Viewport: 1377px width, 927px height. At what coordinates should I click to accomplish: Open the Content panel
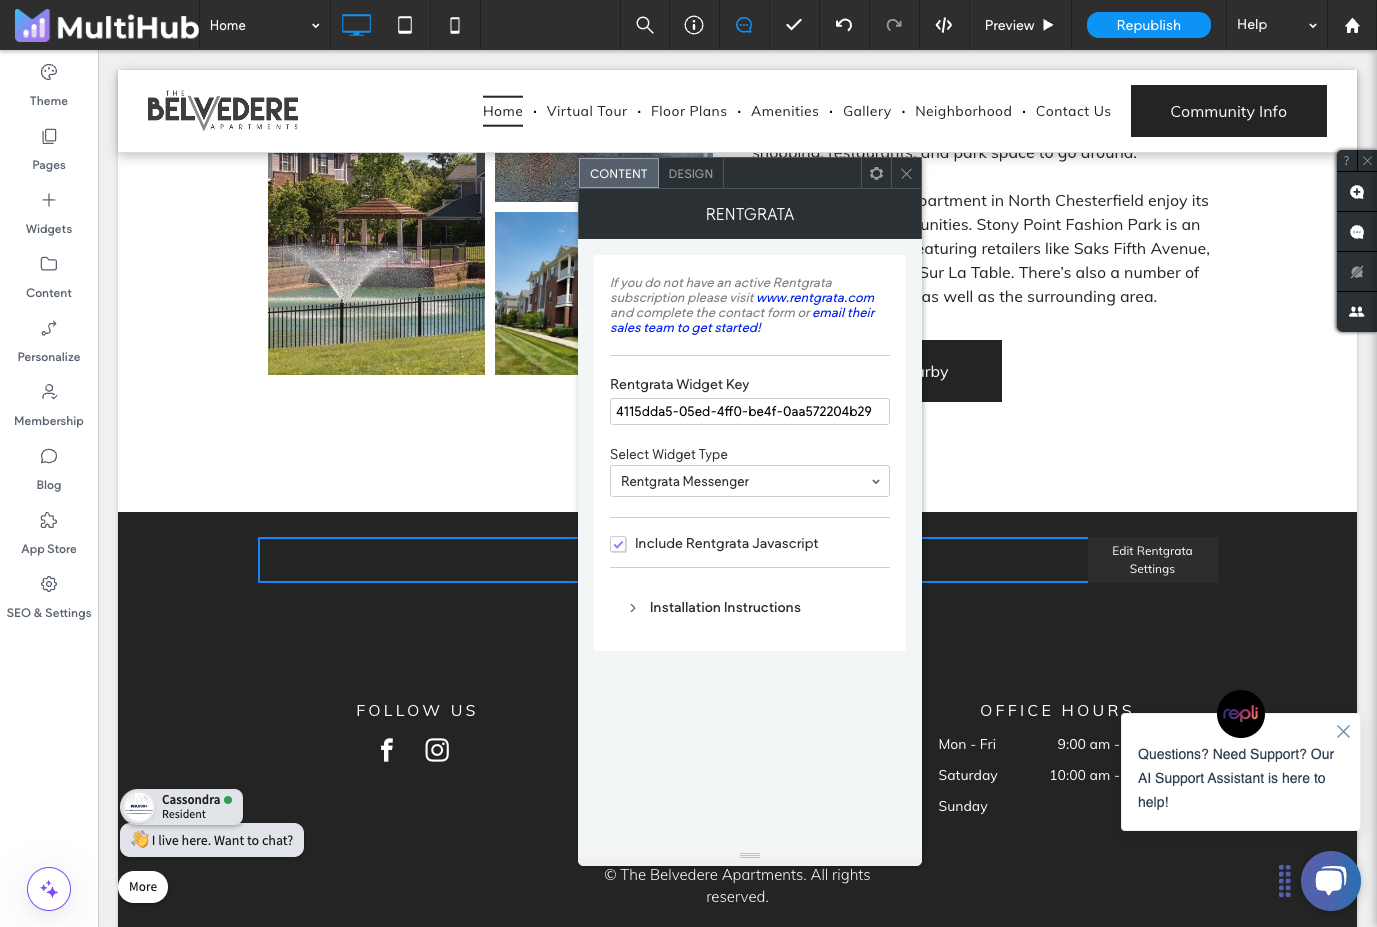click(49, 277)
